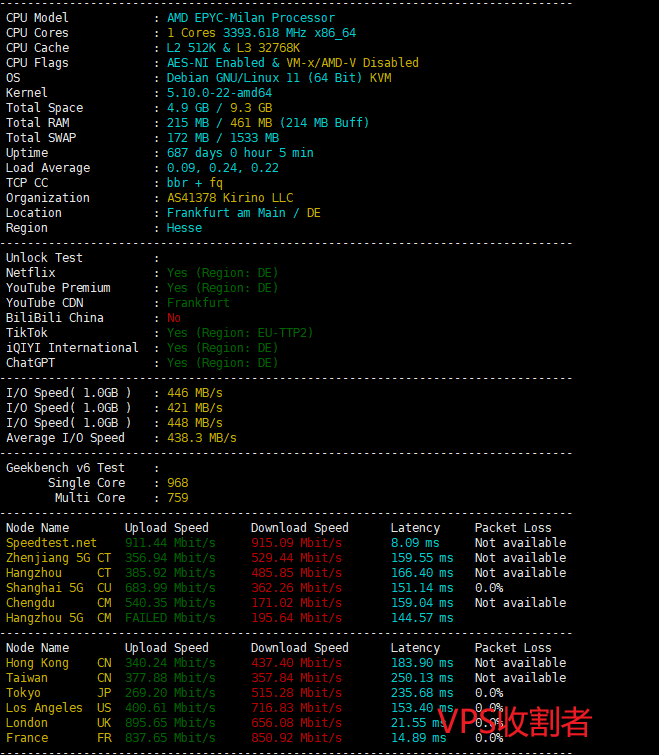Click the Netflix unlock test result
Viewport: 659px width, 755px height.
[x=222, y=273]
